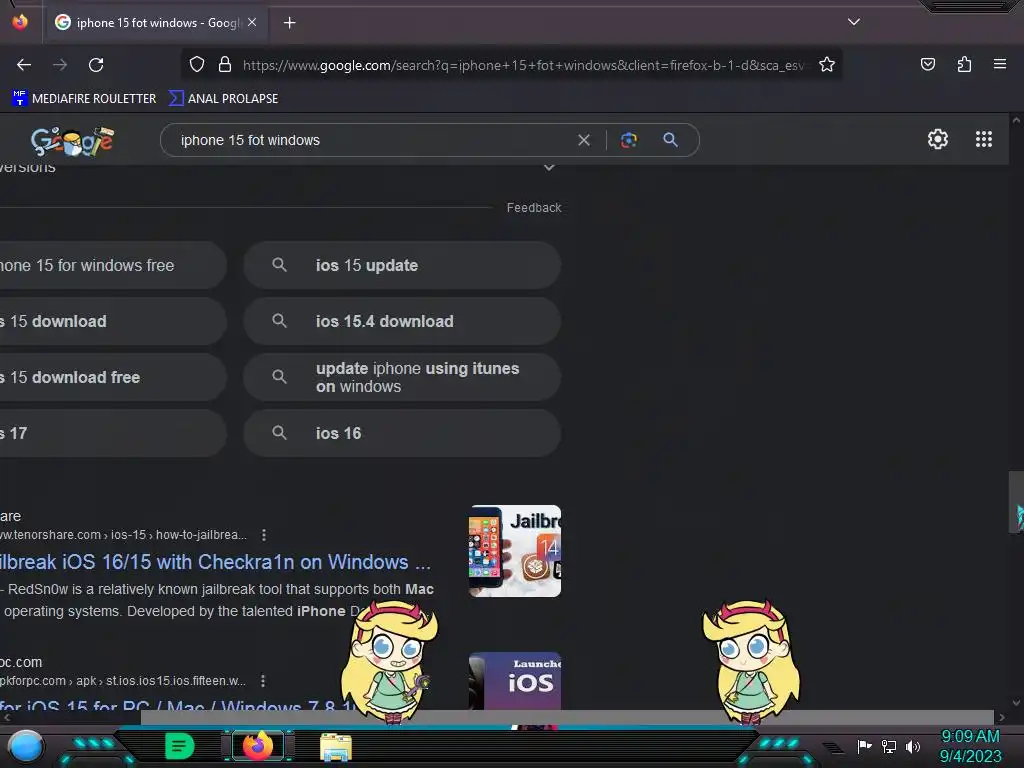Search related '15 for windows free'

click(x=113, y=265)
